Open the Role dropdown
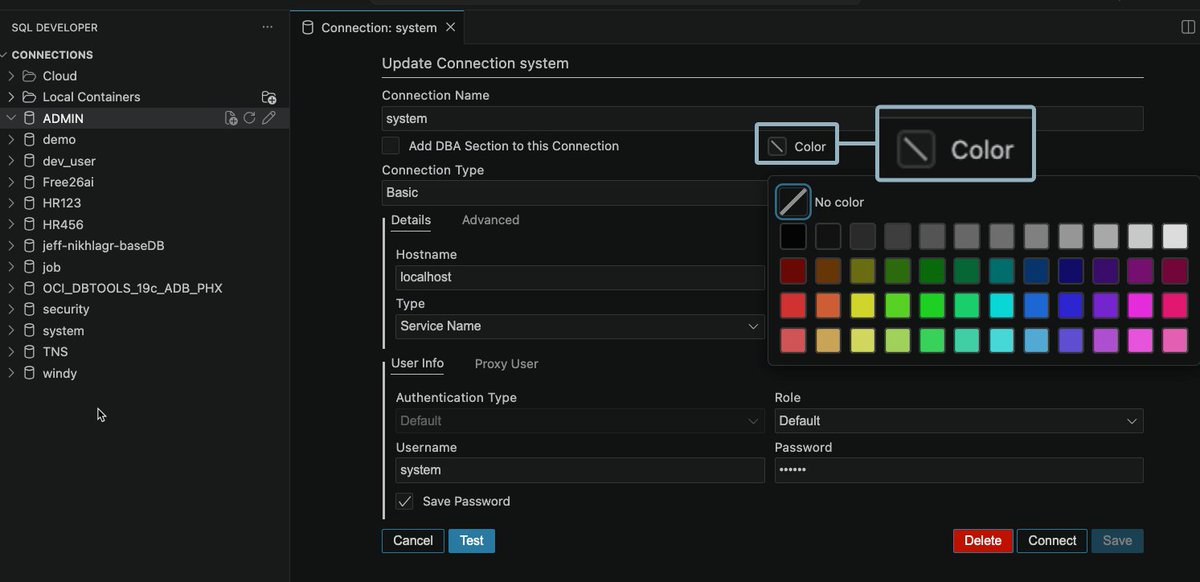The width and height of the screenshot is (1200, 582). 959,421
